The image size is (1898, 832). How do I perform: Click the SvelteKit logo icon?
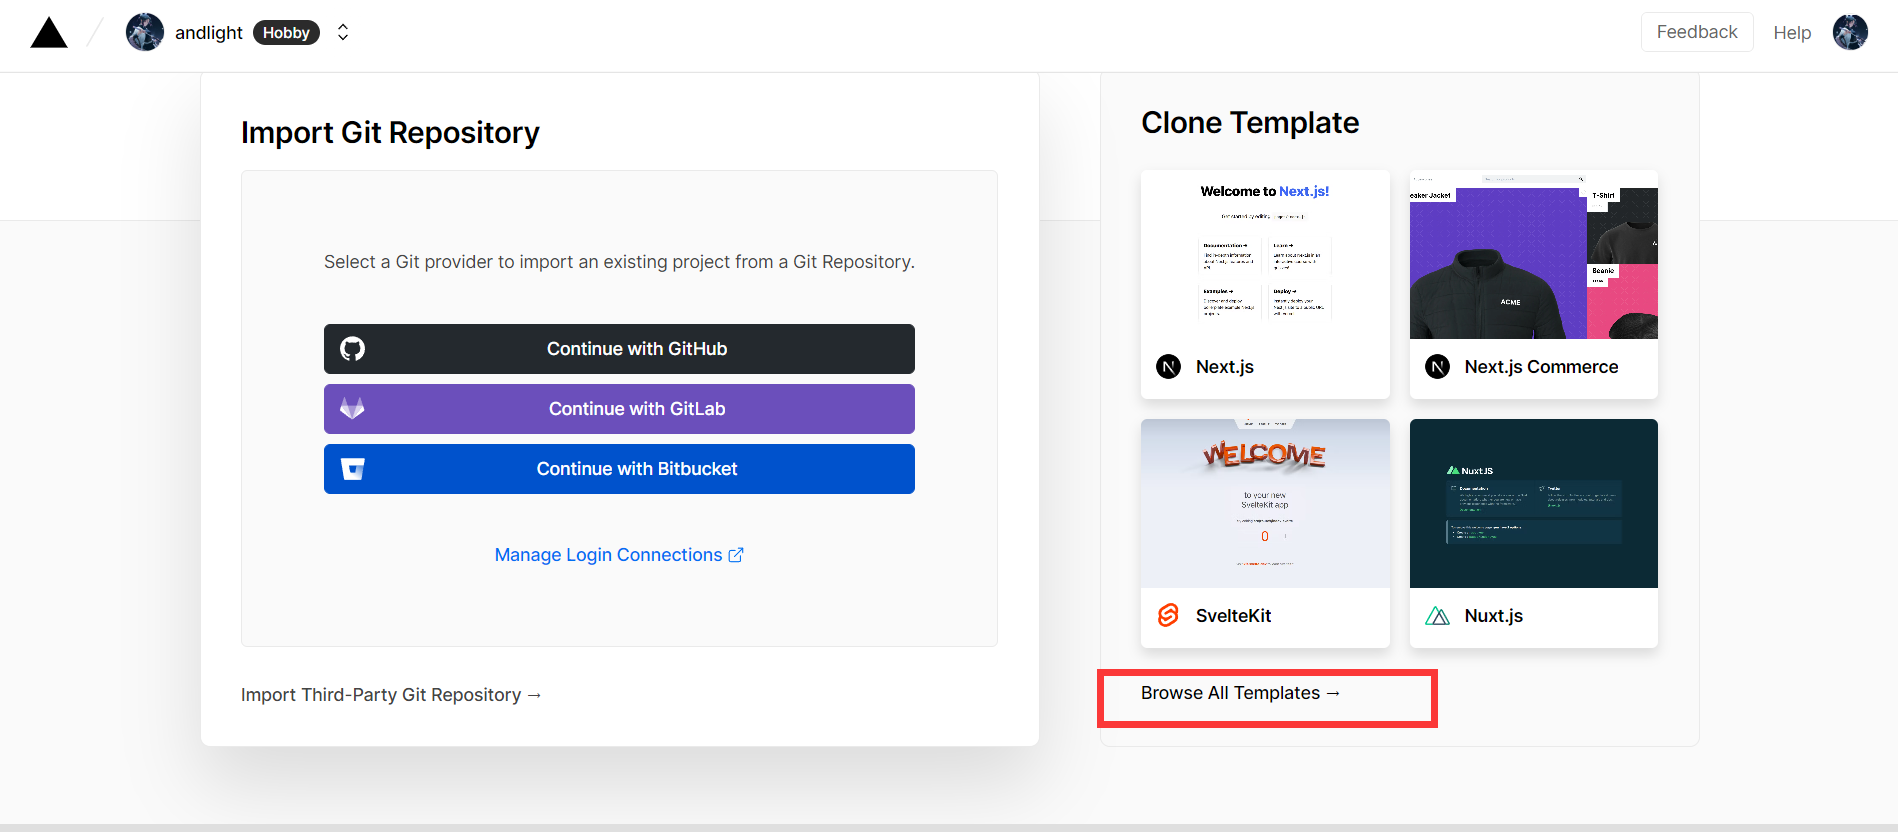[1168, 616]
